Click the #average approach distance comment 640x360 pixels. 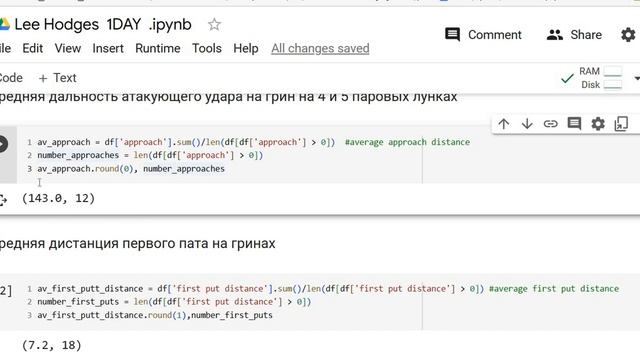tap(407, 142)
